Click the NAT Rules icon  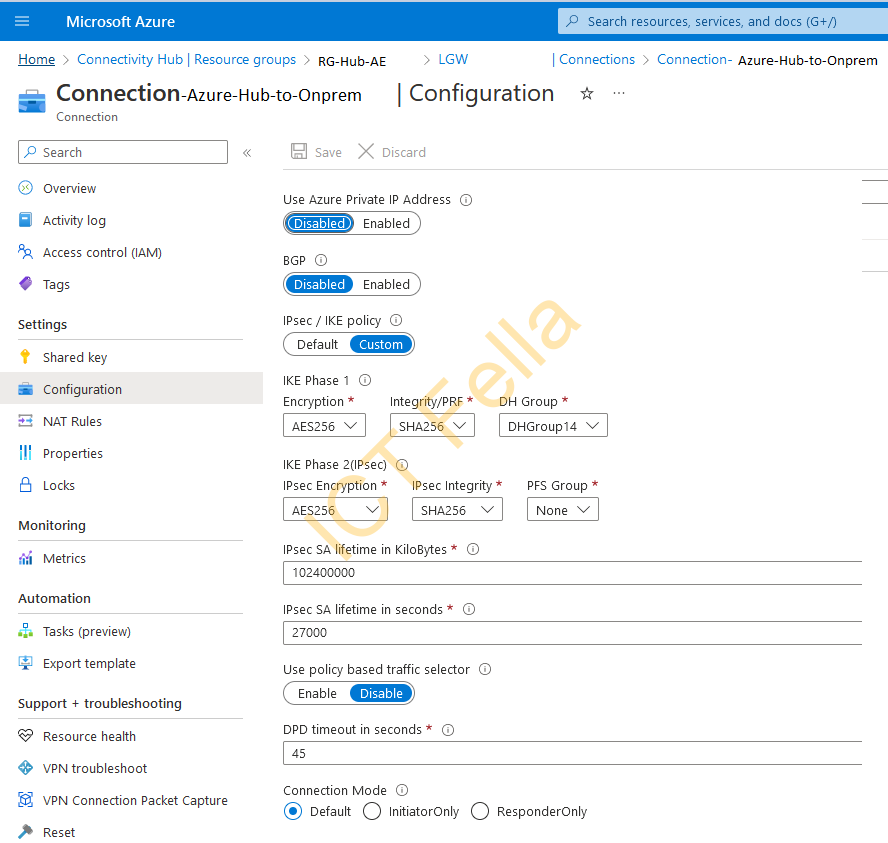25,421
